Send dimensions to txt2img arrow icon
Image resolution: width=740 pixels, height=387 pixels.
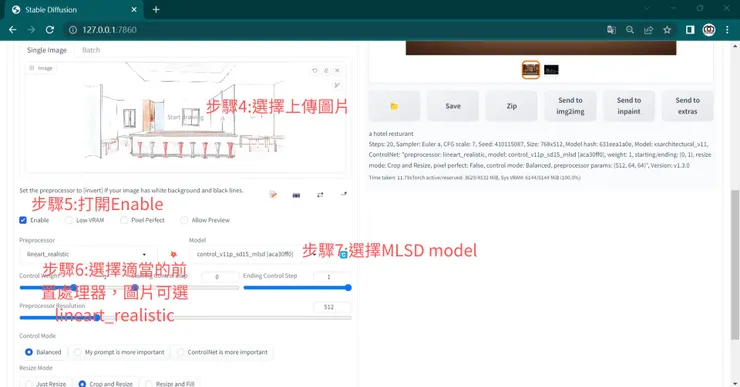(x=344, y=194)
